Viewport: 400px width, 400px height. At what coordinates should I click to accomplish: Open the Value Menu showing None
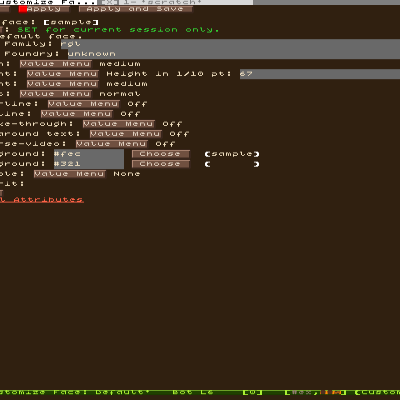coord(70,174)
